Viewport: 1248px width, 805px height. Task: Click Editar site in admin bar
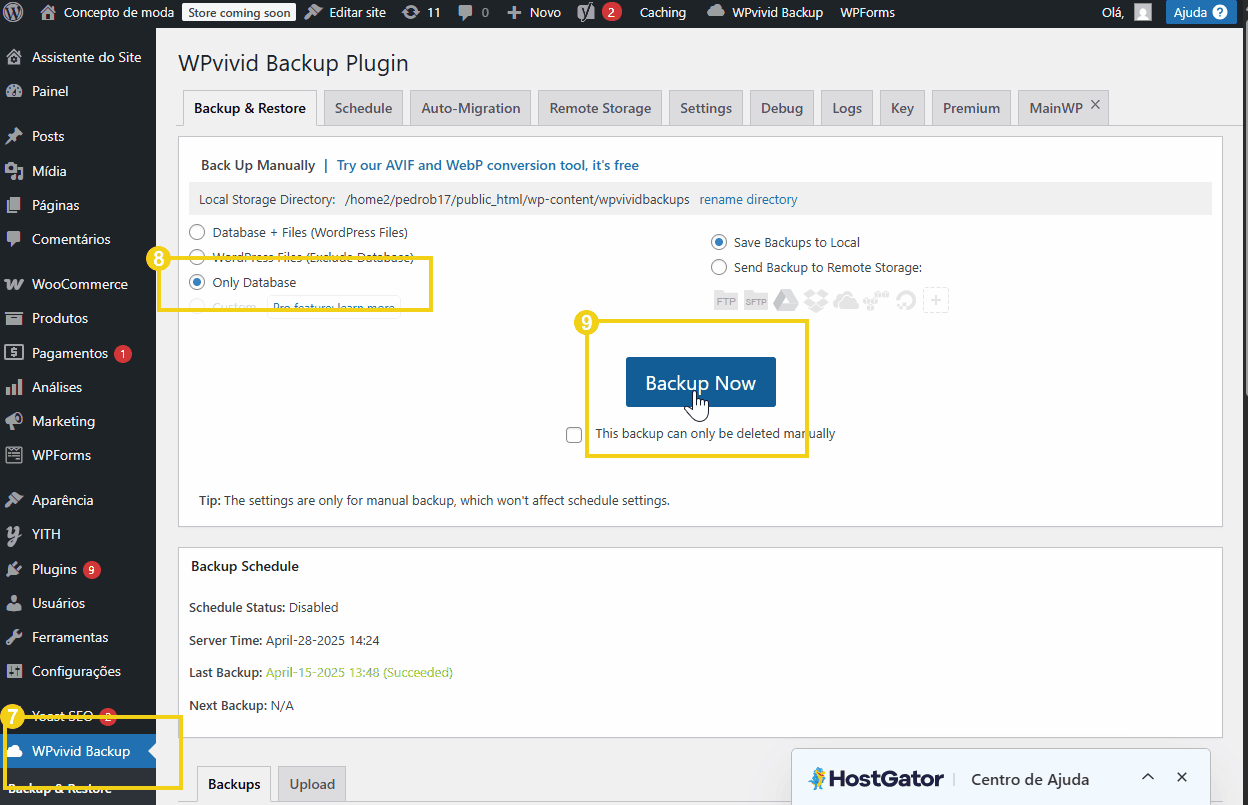[x=345, y=13]
